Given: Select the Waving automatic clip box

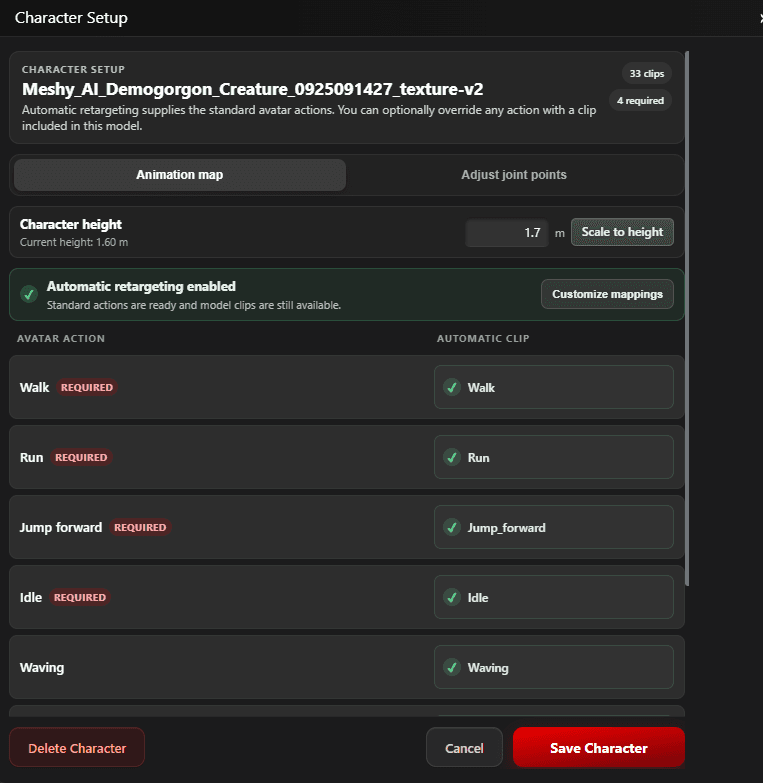Looking at the screenshot, I should (554, 667).
